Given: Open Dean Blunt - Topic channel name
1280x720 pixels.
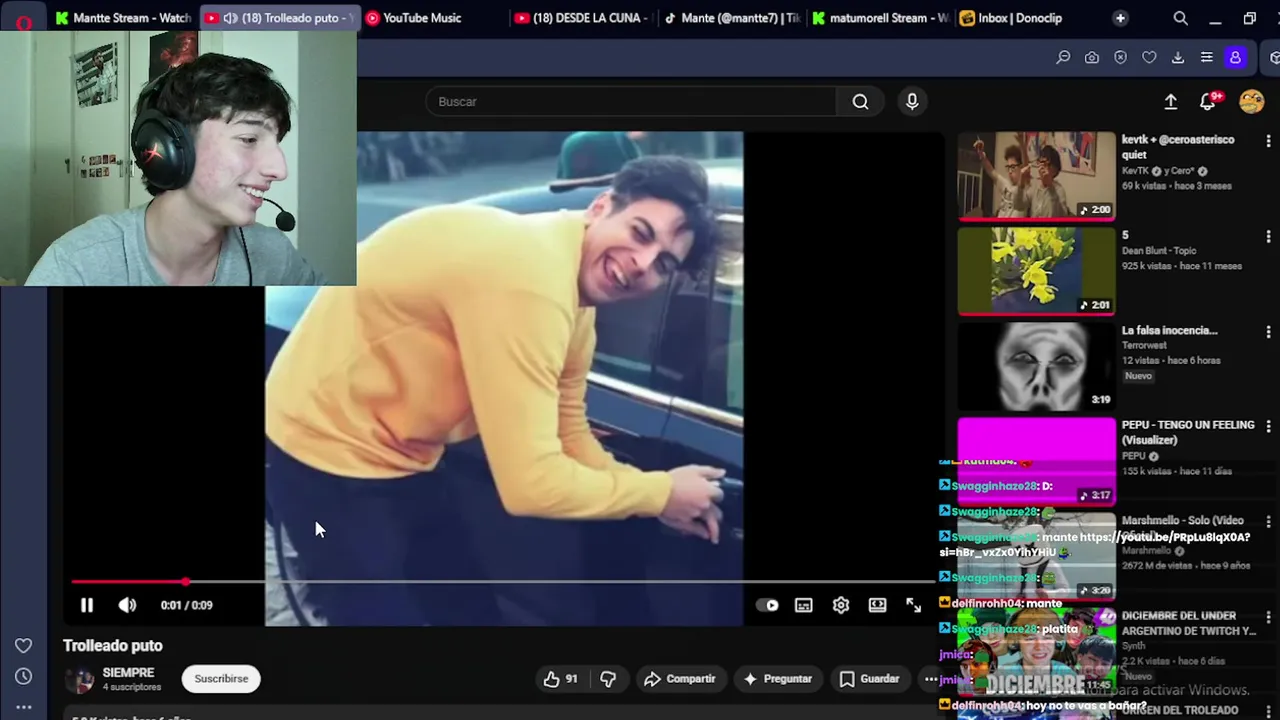Looking at the screenshot, I should (1159, 251).
